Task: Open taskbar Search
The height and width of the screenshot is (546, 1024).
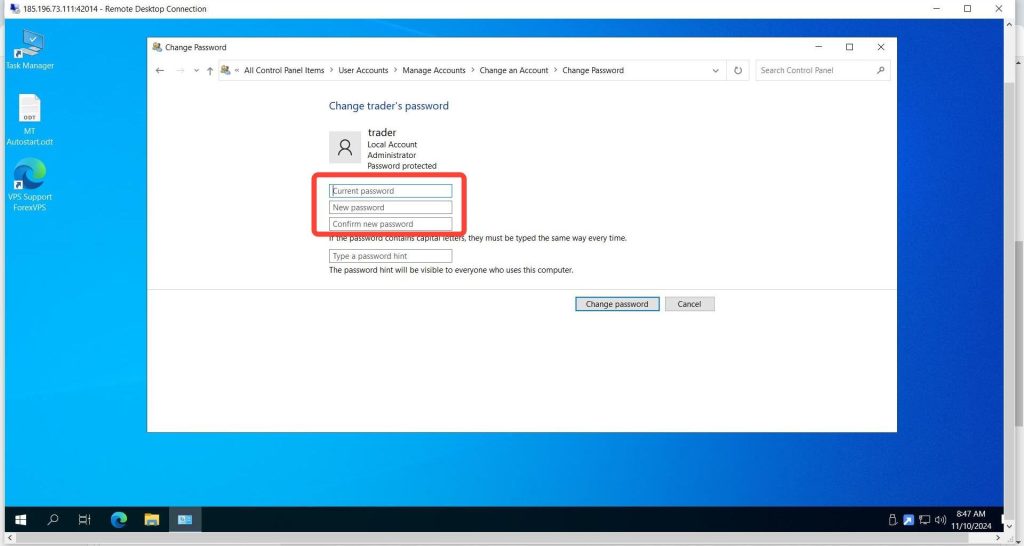Action: click(54, 520)
